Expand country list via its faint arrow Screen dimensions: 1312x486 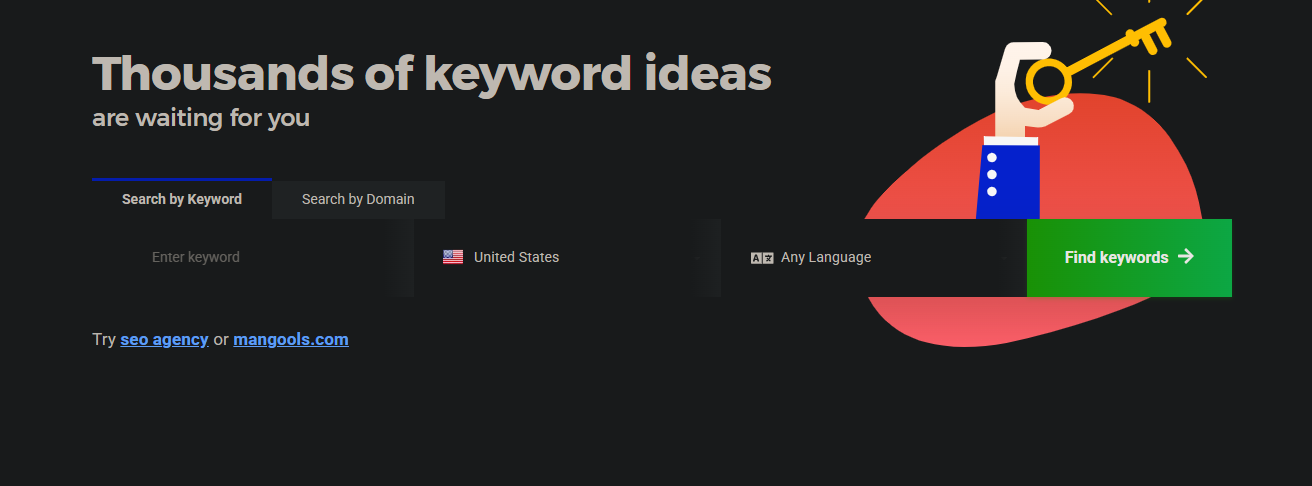click(x=699, y=258)
